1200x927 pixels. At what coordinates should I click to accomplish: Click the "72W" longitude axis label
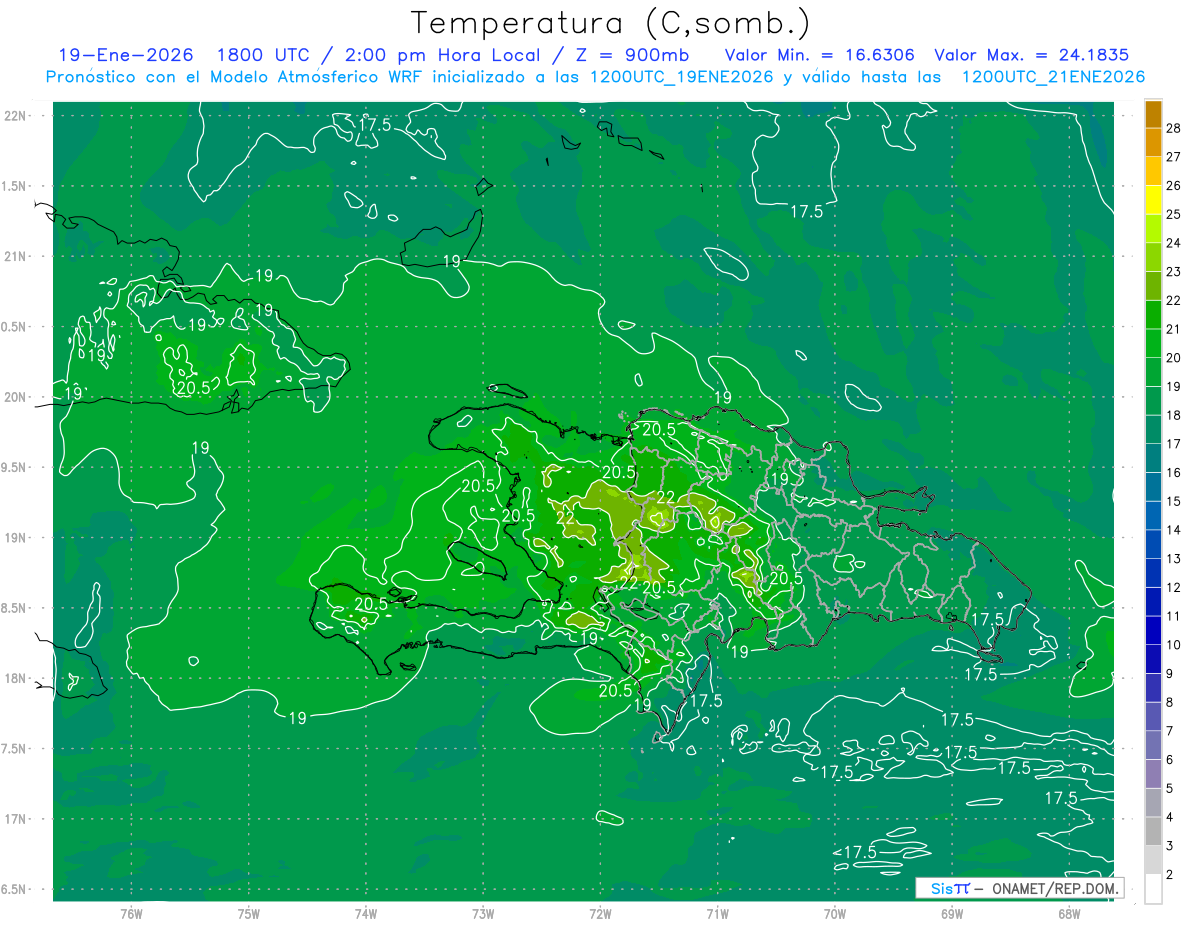(600, 914)
